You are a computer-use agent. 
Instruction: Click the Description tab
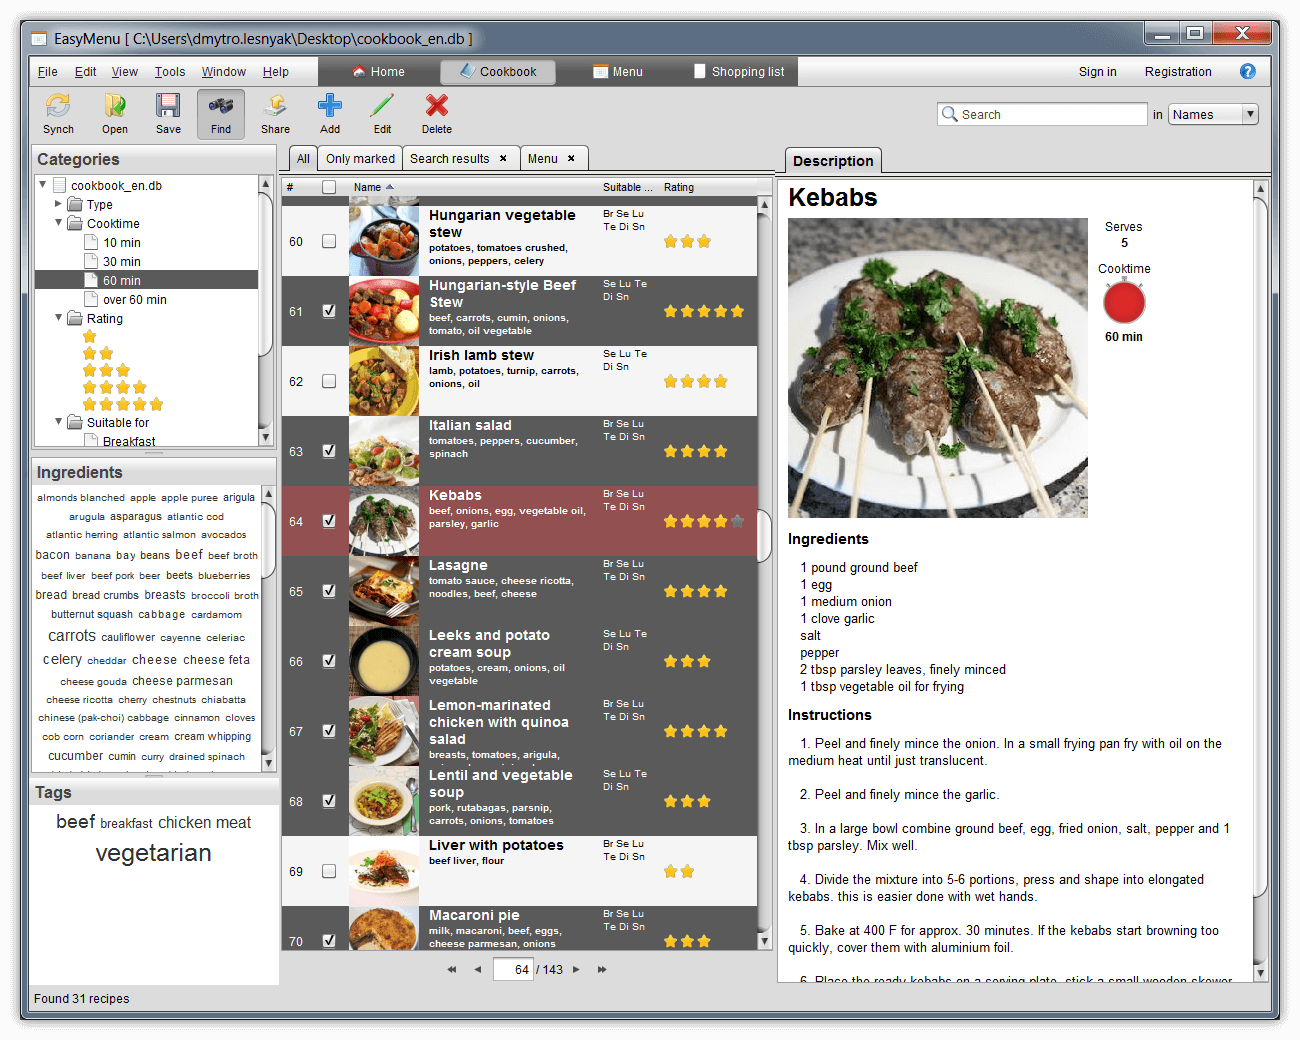pyautogui.click(x=833, y=160)
